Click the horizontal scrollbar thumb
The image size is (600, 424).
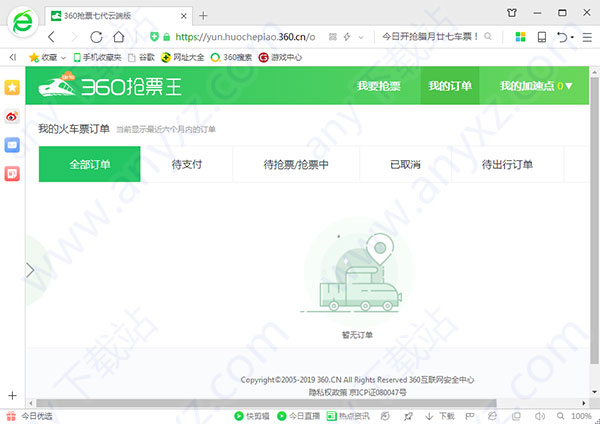coord(266,403)
